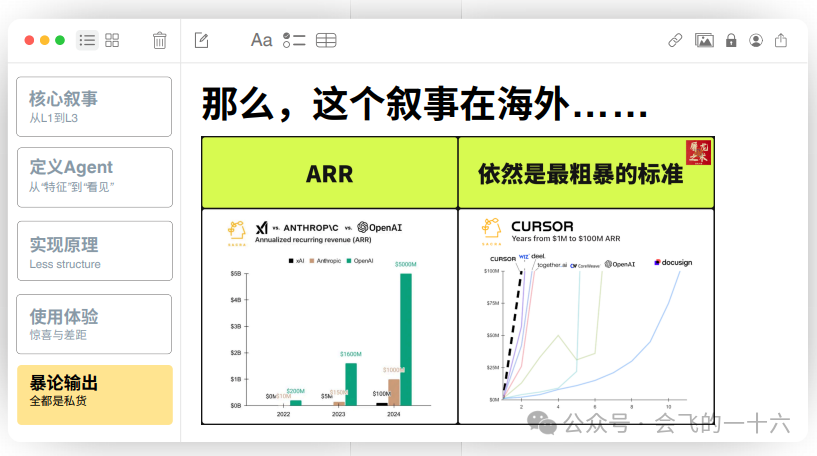Click the Annualized recurring revenue (ARR) subtitle
The width and height of the screenshot is (817, 456).
click(x=313, y=240)
